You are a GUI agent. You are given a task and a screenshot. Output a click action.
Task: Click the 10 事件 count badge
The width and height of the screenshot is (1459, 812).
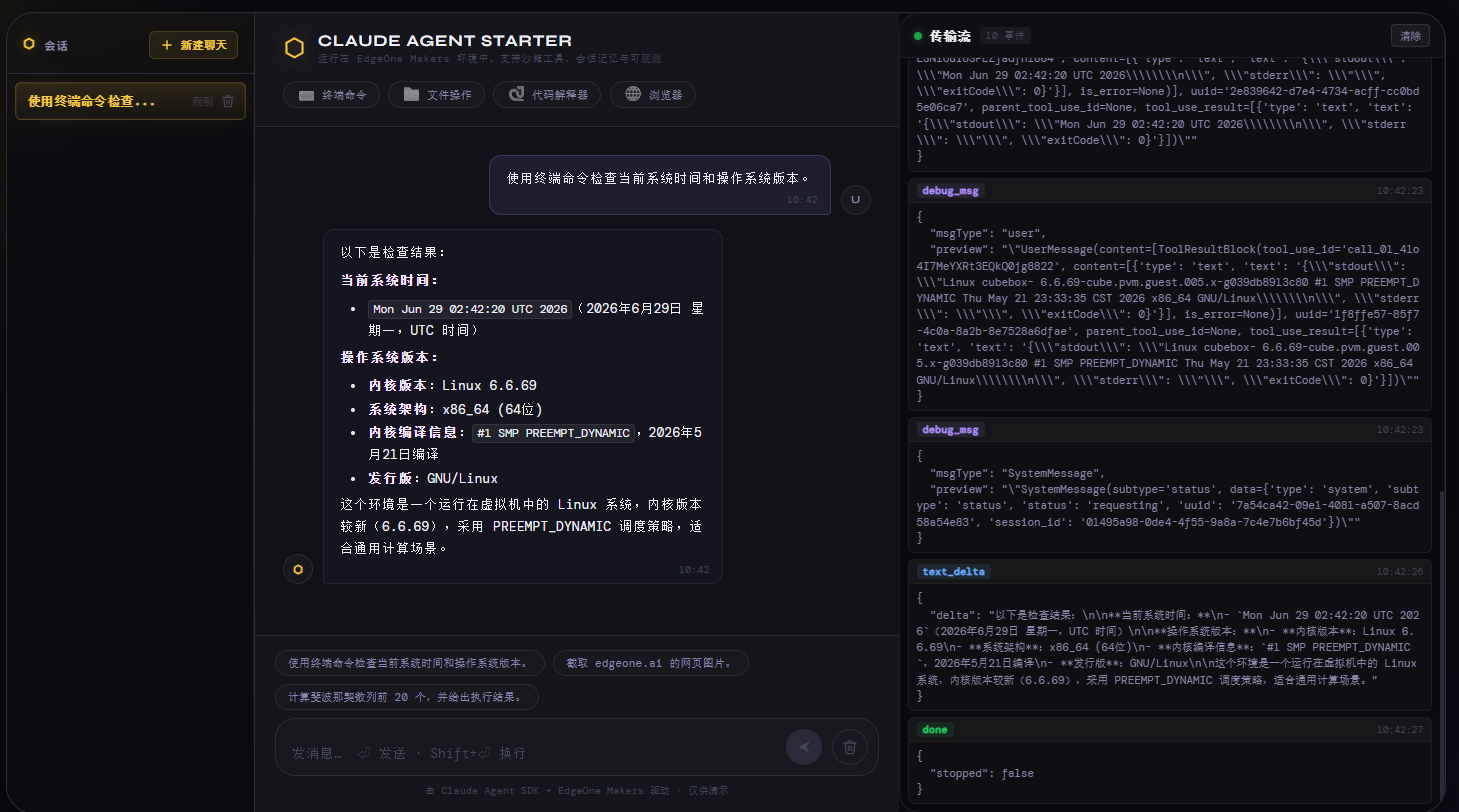(x=1005, y=36)
